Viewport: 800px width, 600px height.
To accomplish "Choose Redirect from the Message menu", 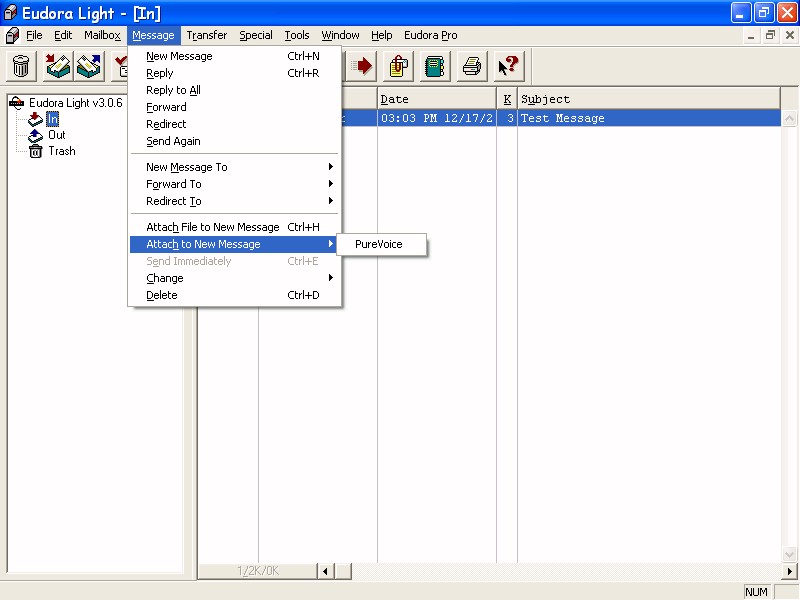I will (234, 124).
